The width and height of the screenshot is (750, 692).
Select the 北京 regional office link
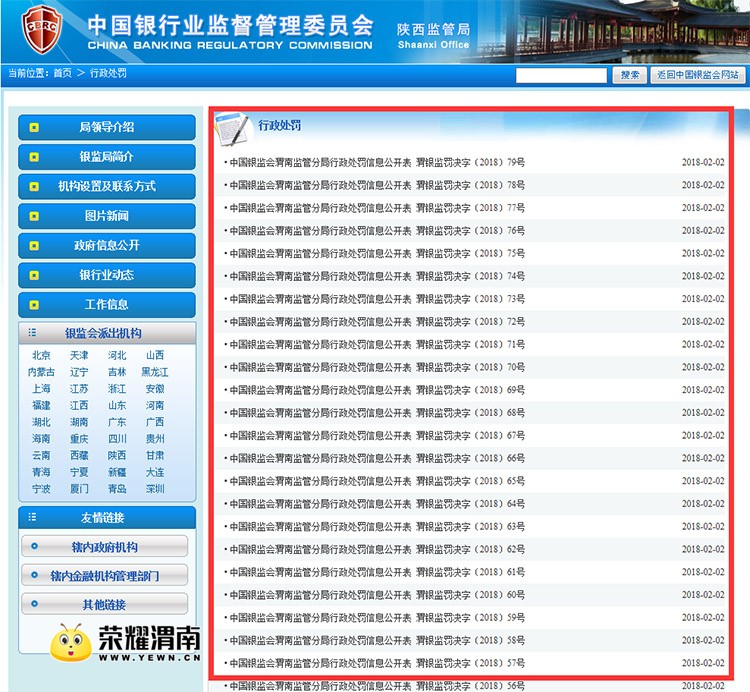pos(41,355)
